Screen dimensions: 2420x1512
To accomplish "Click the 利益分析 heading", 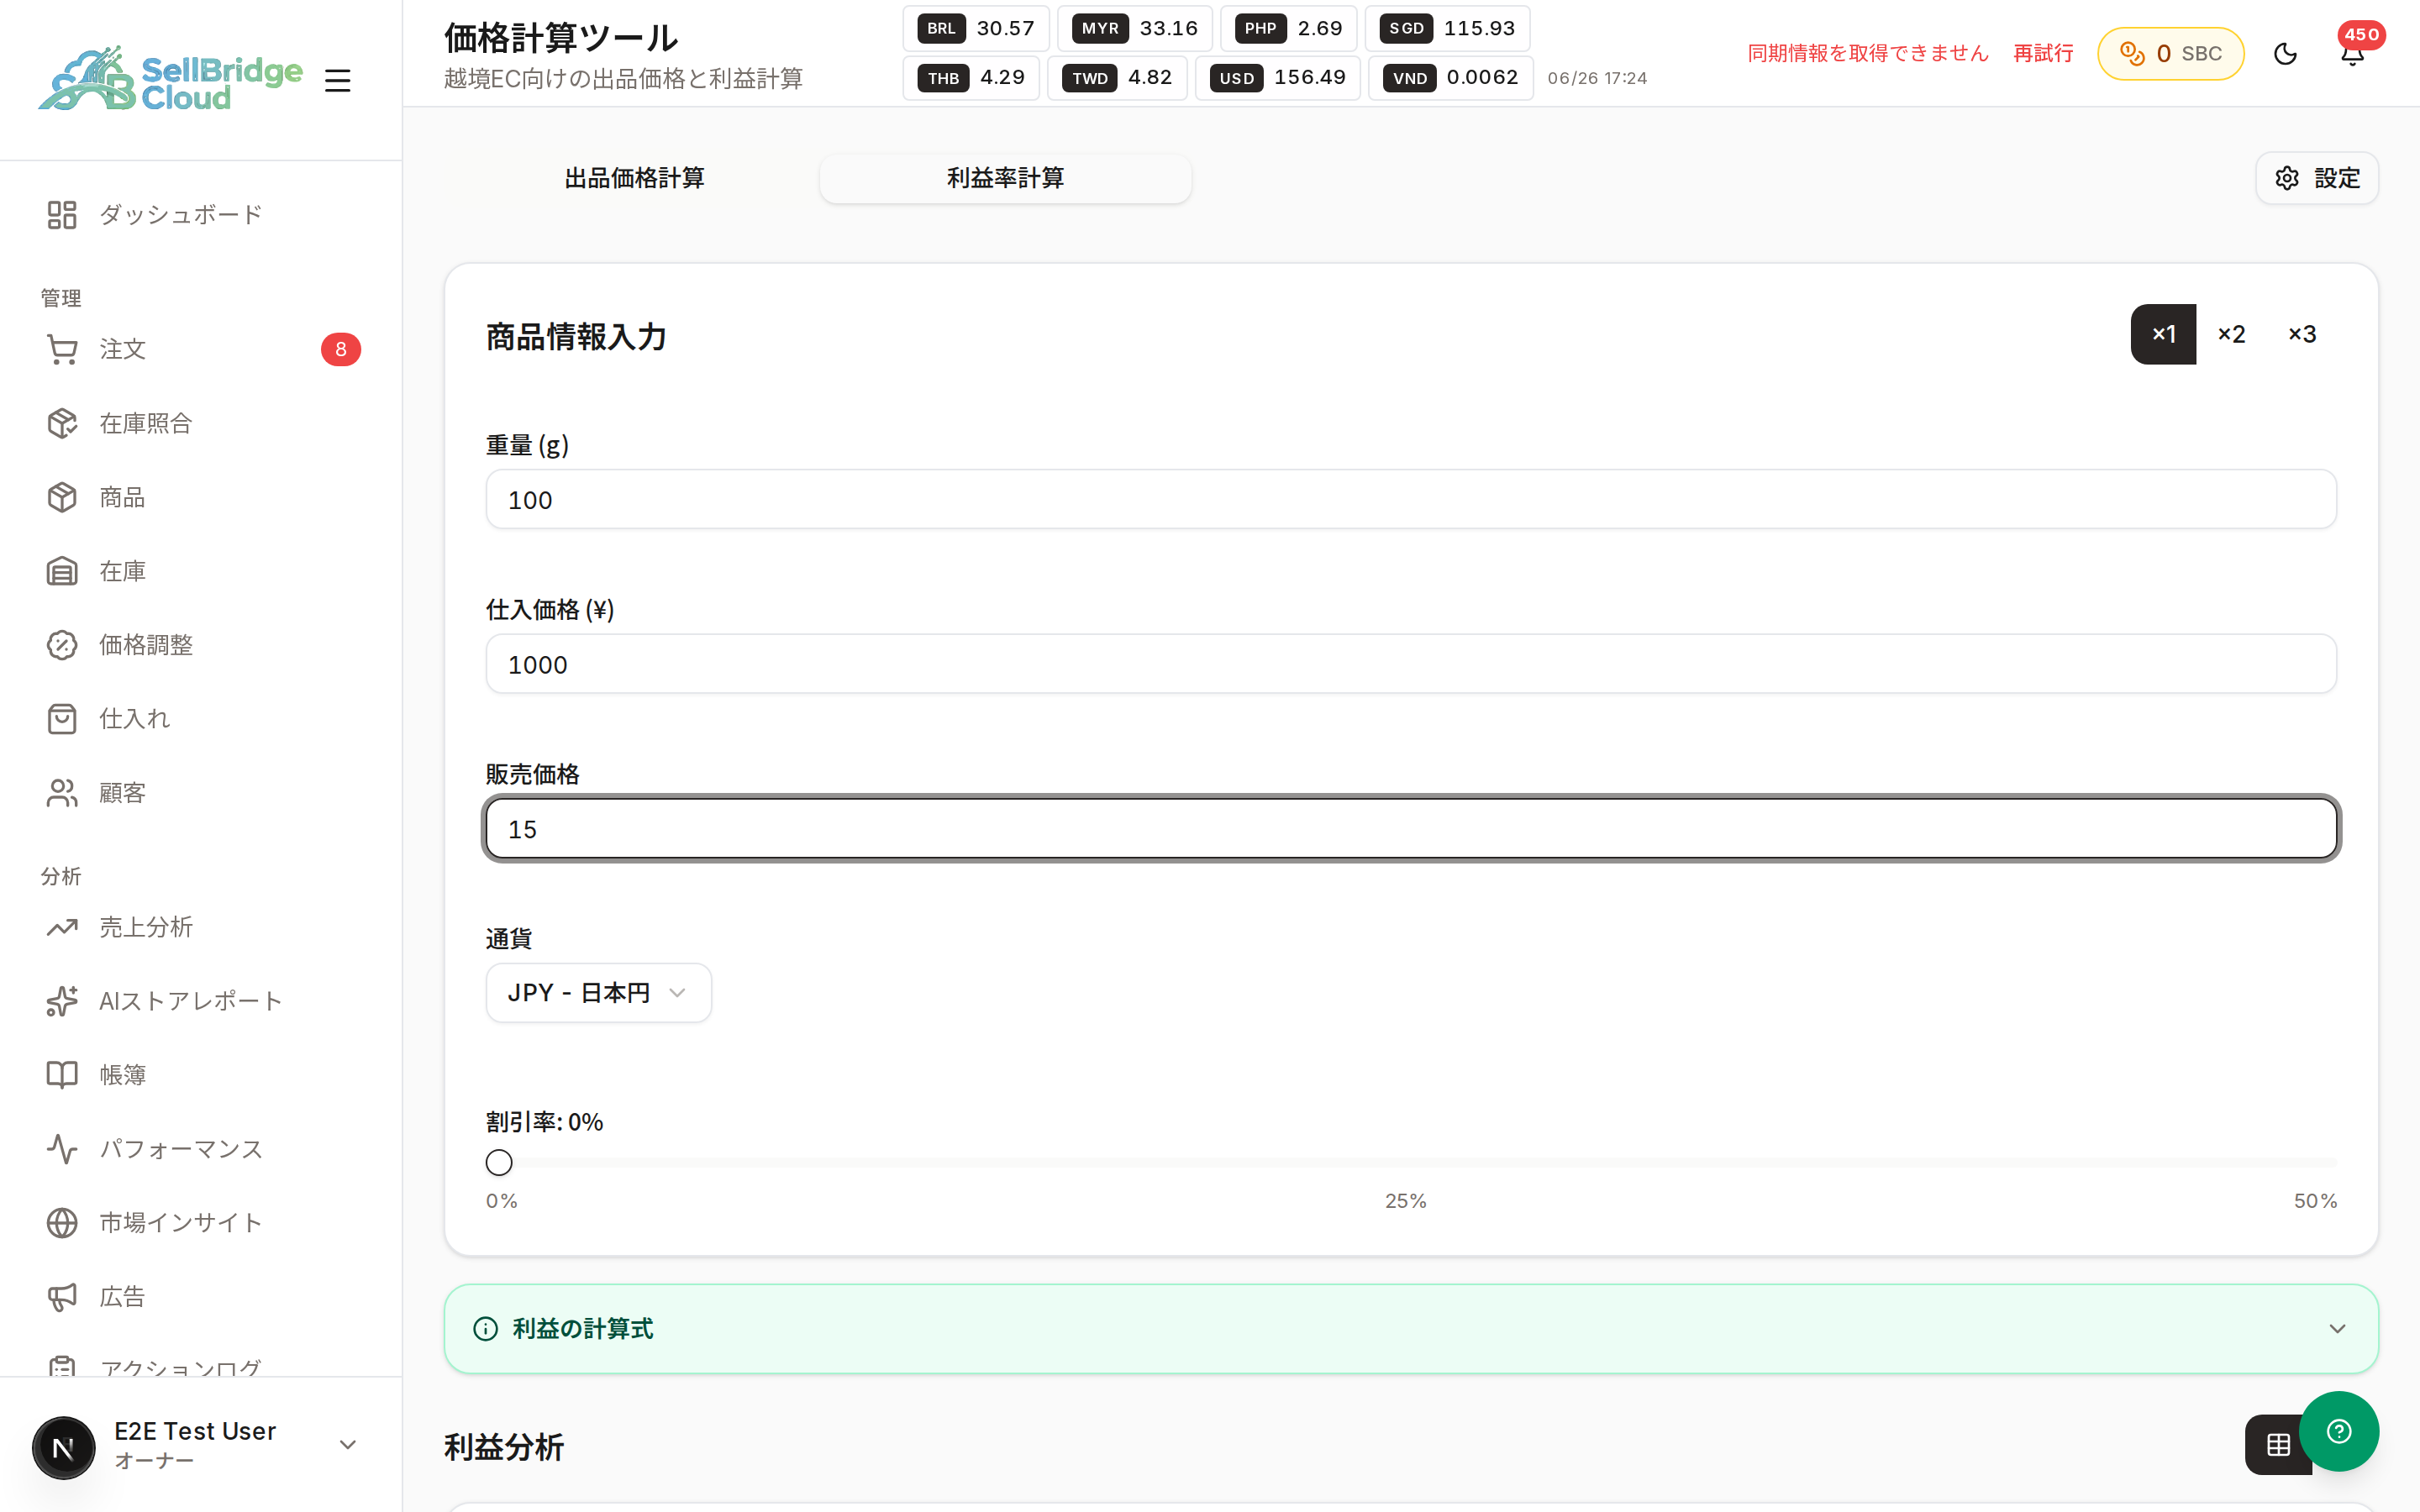I will pos(504,1447).
